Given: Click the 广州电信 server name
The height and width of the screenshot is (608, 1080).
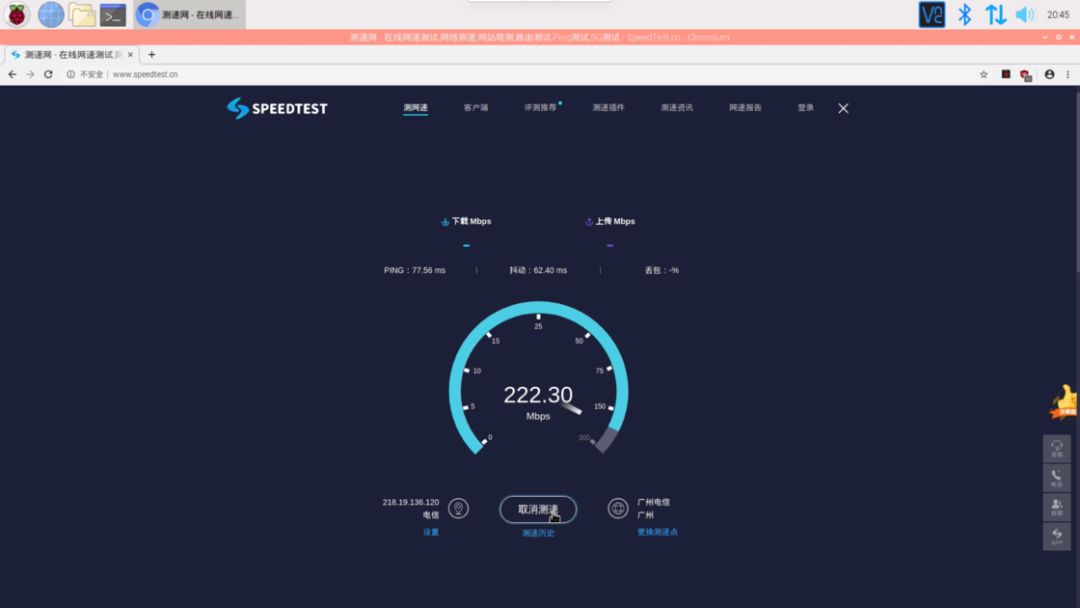Looking at the screenshot, I should tap(653, 502).
